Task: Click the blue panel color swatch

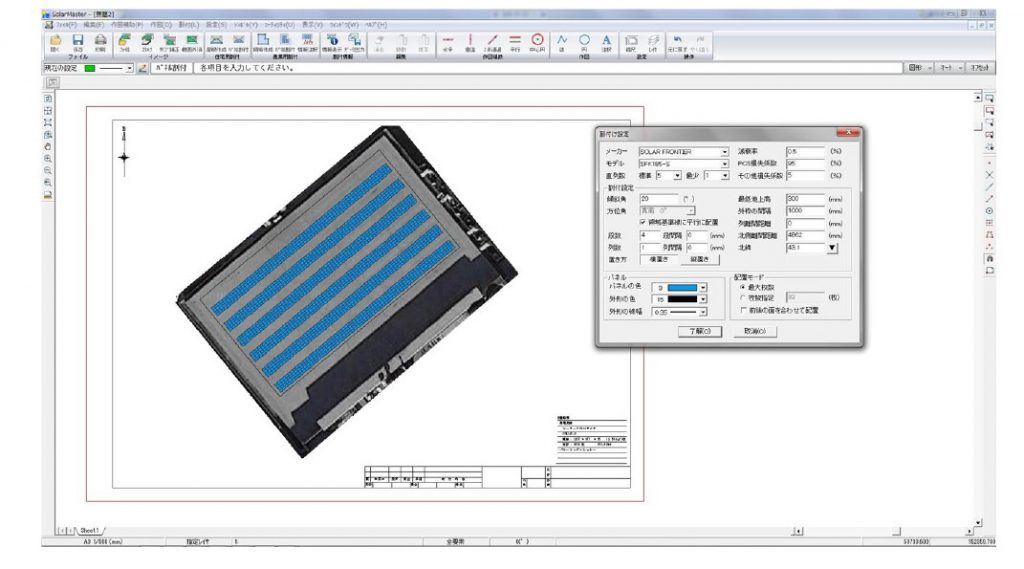Action: 682,287
